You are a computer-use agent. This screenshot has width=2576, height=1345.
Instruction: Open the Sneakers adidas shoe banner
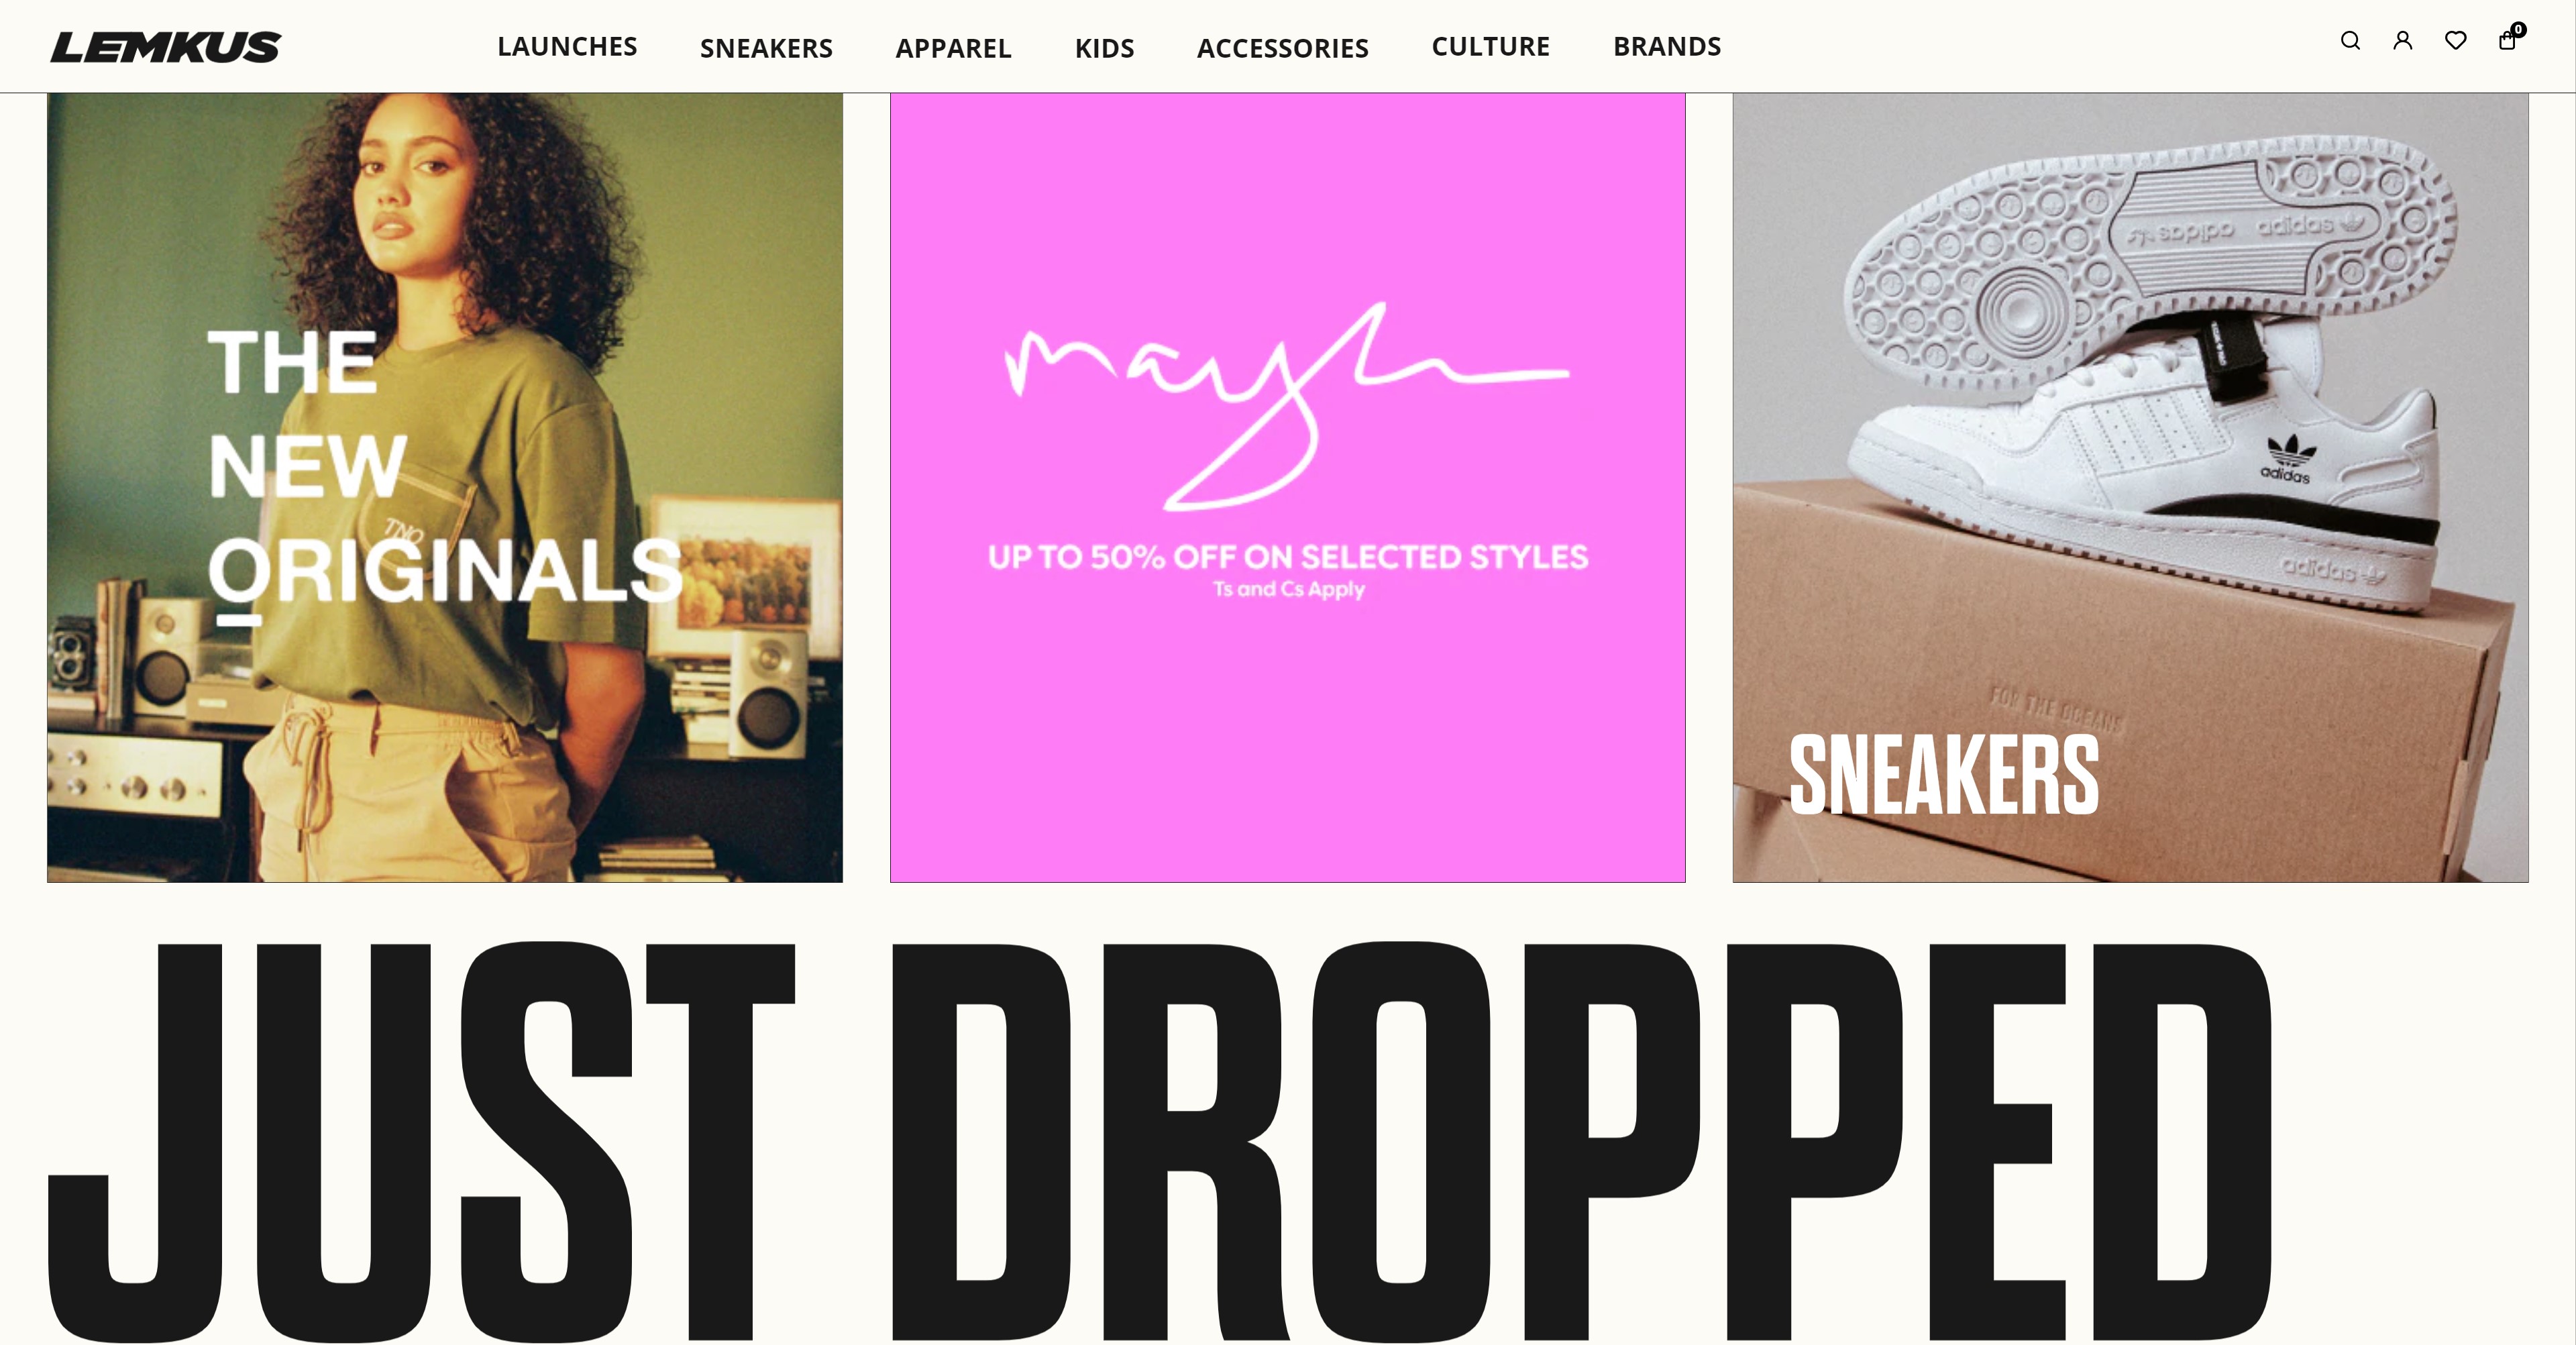(2130, 488)
